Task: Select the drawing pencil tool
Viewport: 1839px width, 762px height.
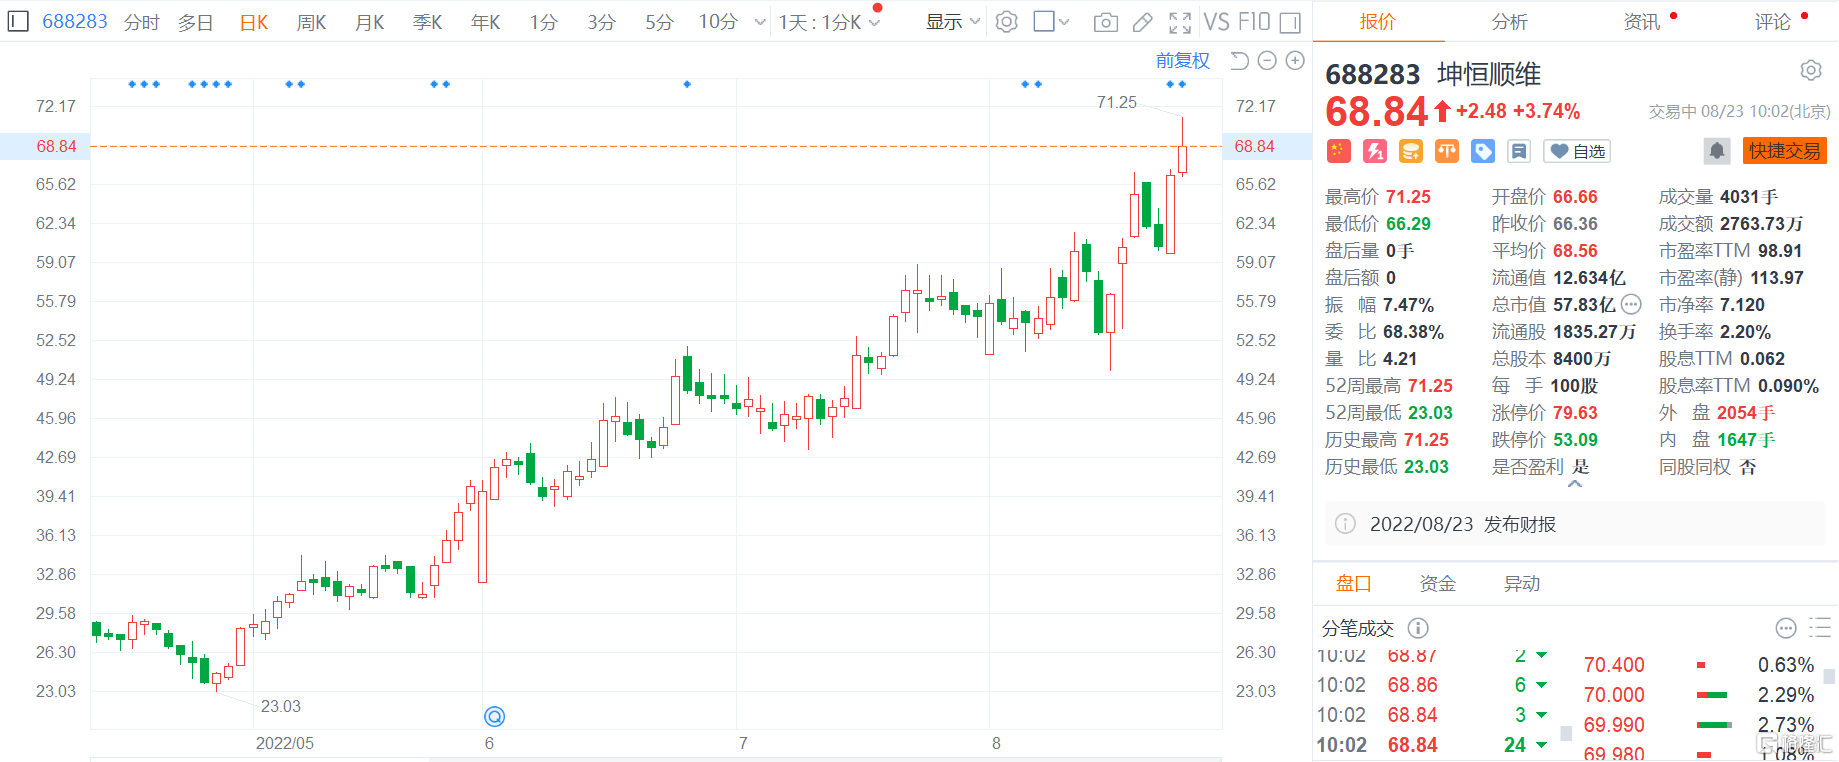Action: coord(1142,22)
